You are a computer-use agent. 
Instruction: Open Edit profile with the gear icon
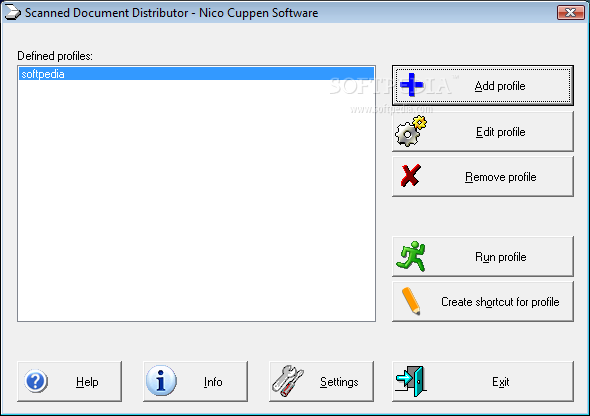[483, 132]
